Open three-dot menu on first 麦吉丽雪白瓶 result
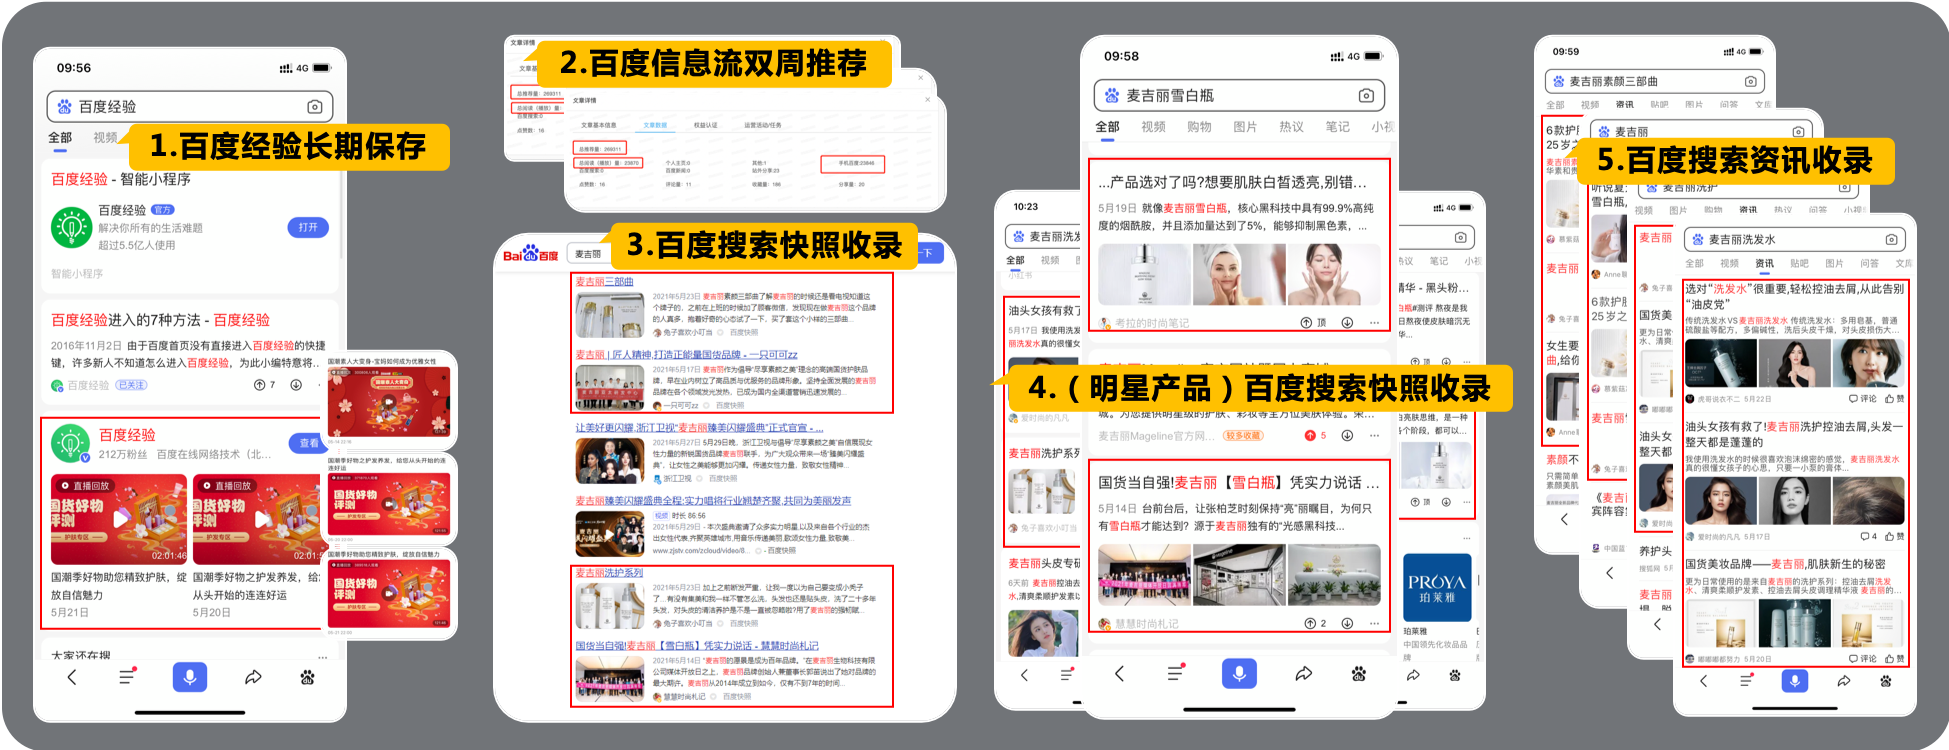 pos(1374,323)
